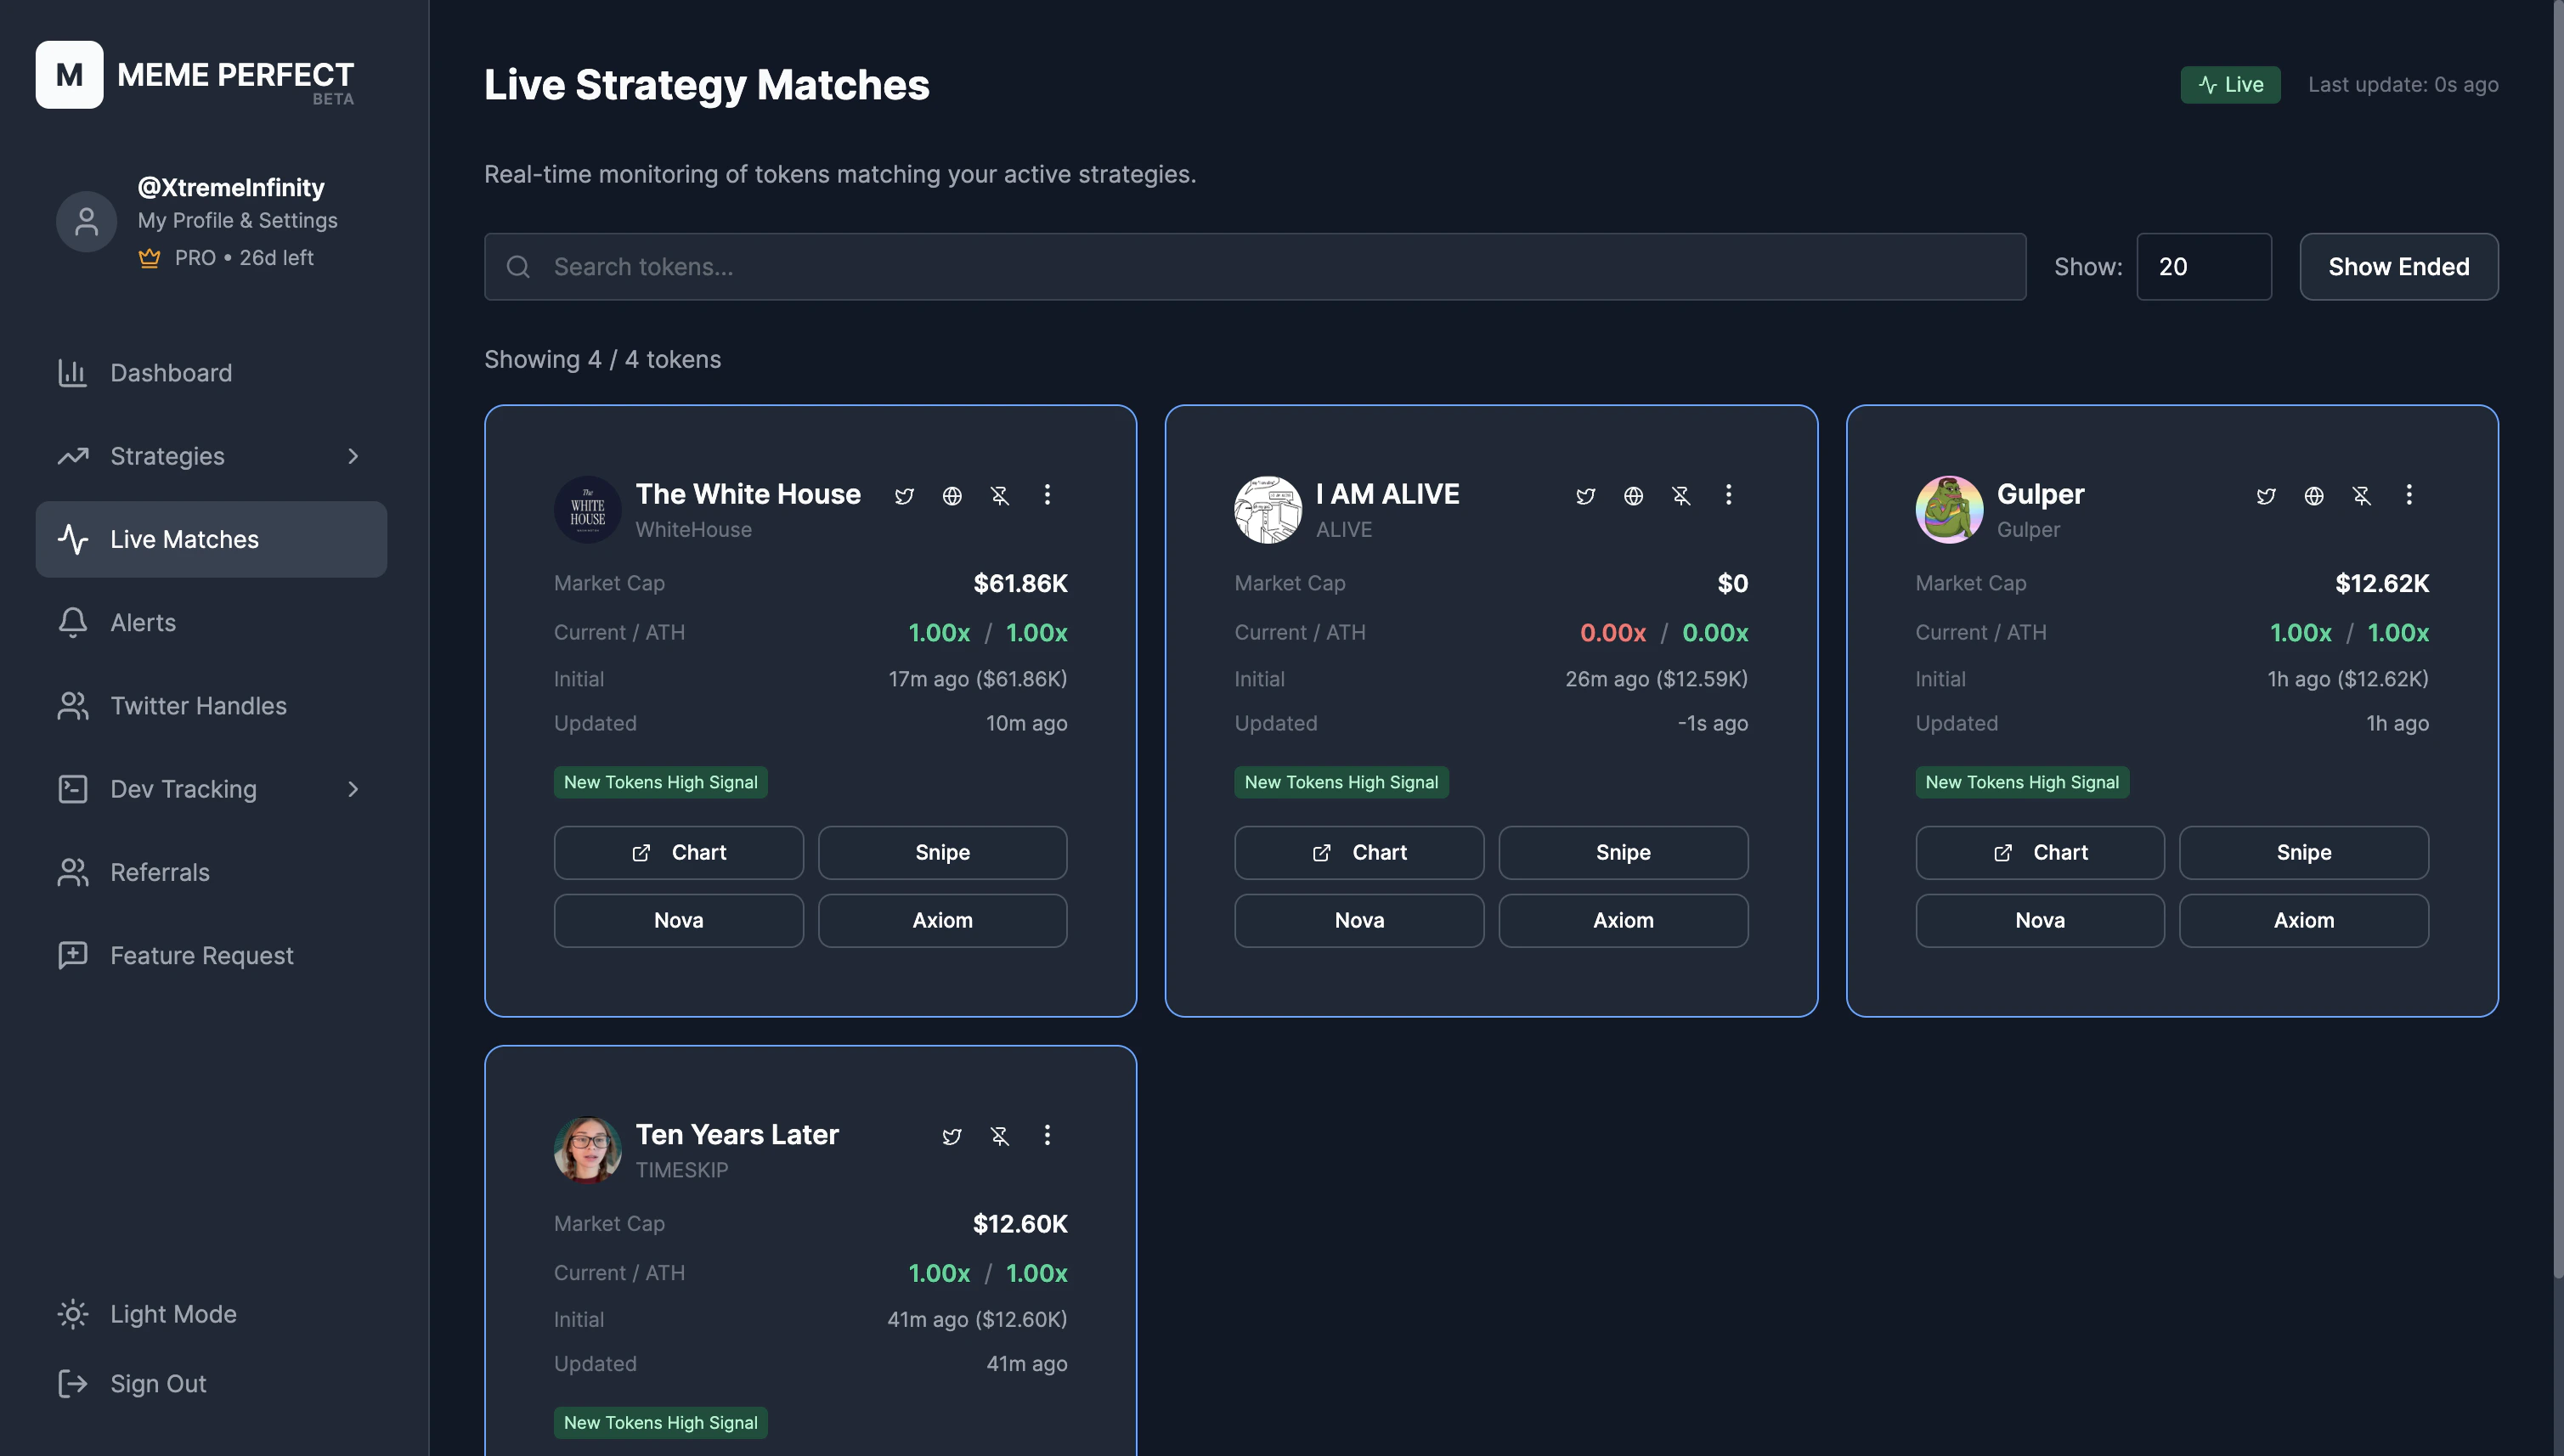Click the page vertical scrollbar
2564x1456 pixels.
click(x=2557, y=640)
